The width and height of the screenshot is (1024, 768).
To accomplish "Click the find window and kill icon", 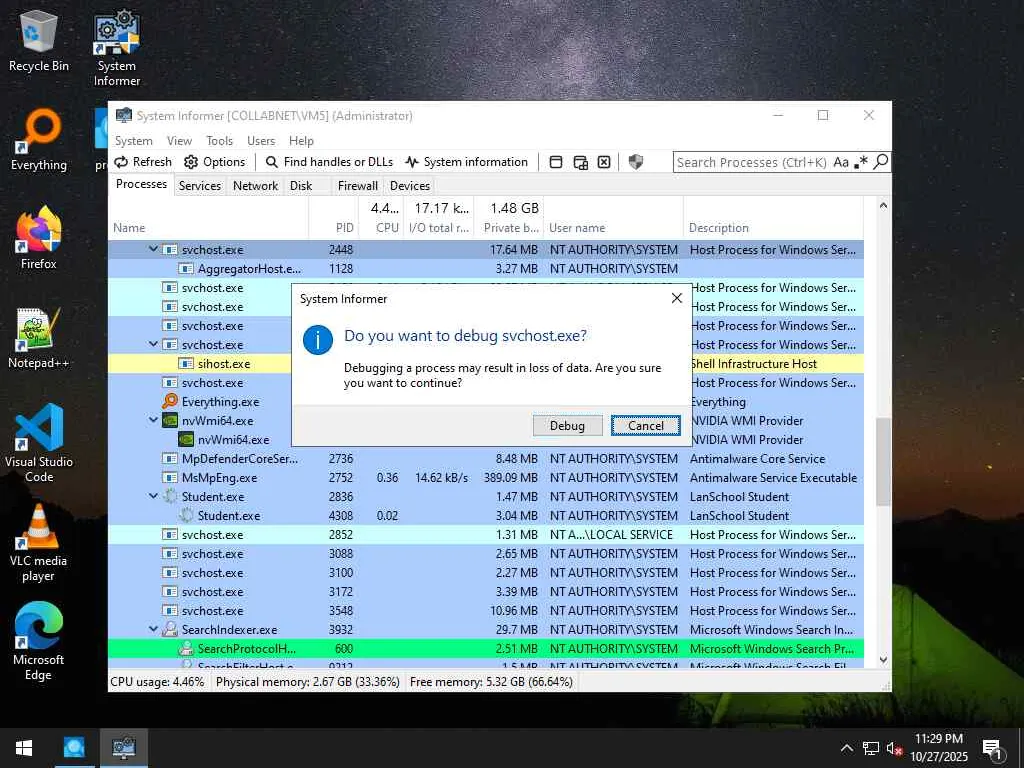I will (x=604, y=162).
